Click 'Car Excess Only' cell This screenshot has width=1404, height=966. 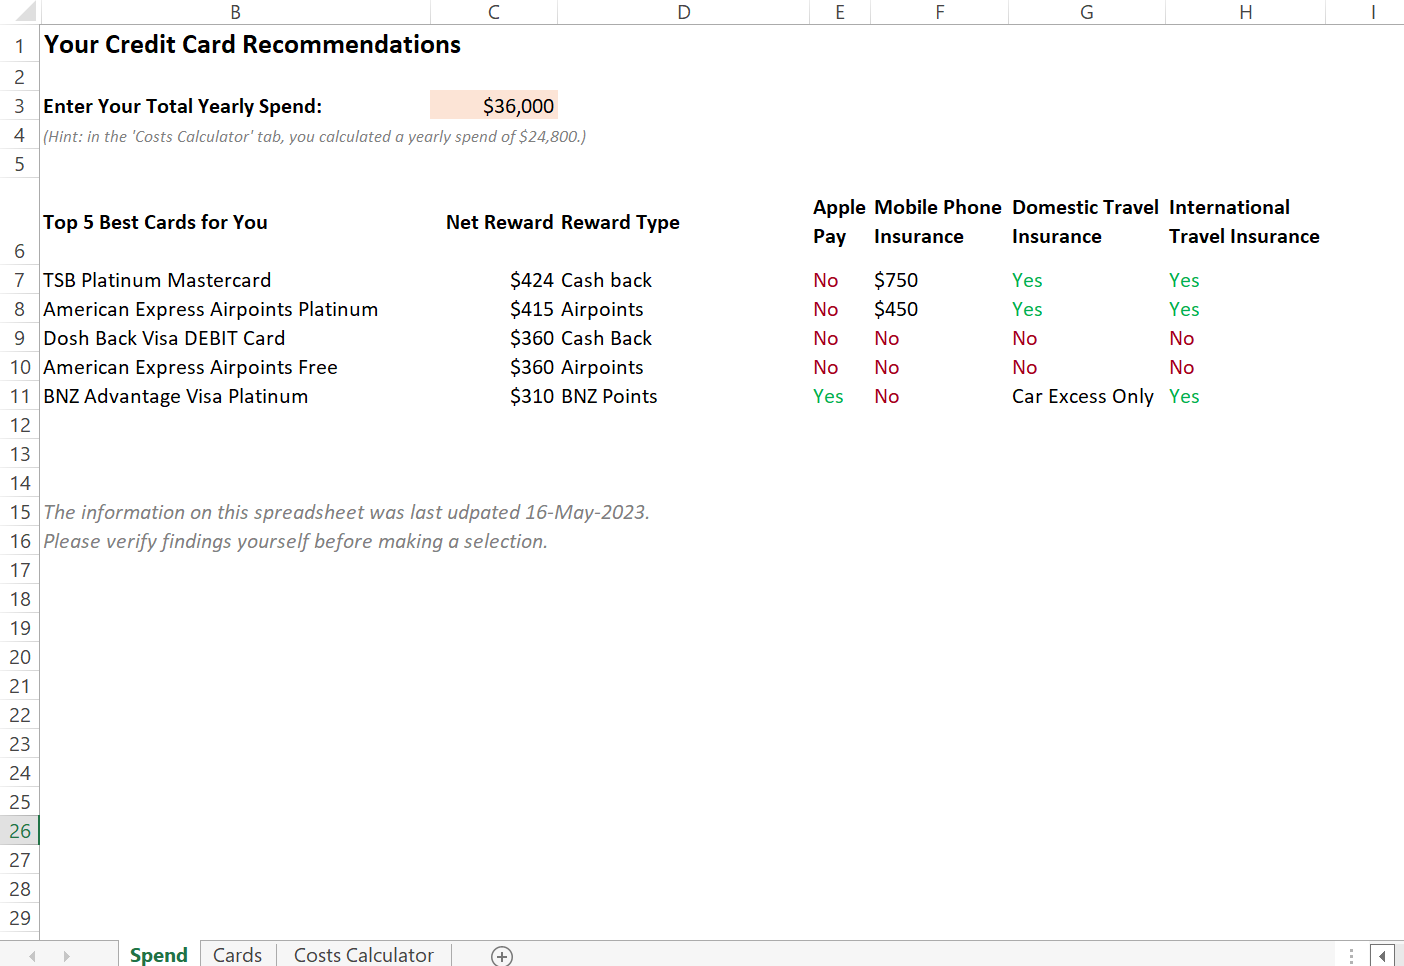1083,396
